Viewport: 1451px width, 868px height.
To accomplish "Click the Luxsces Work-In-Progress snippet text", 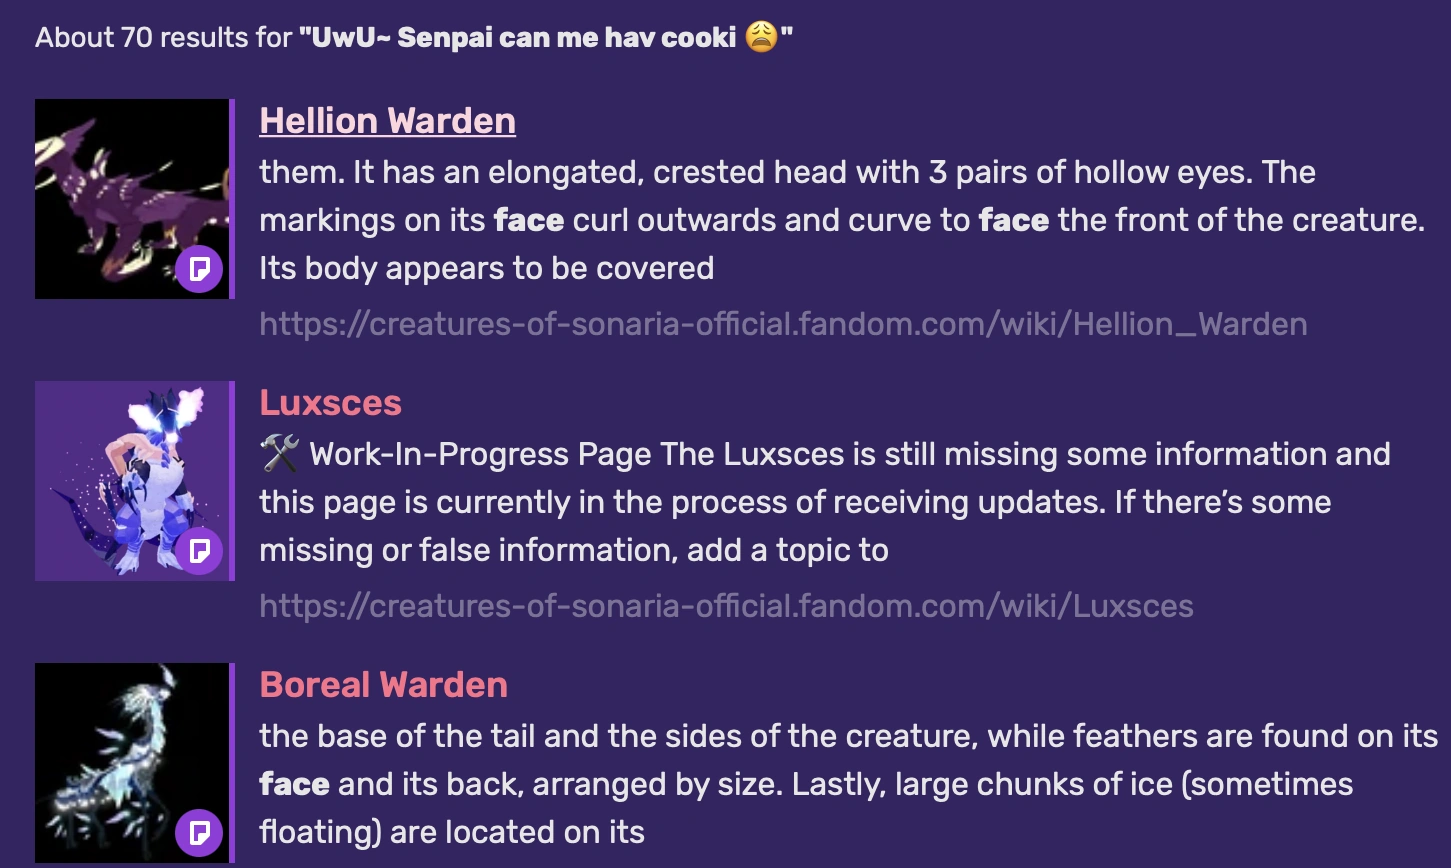I will (x=800, y=501).
